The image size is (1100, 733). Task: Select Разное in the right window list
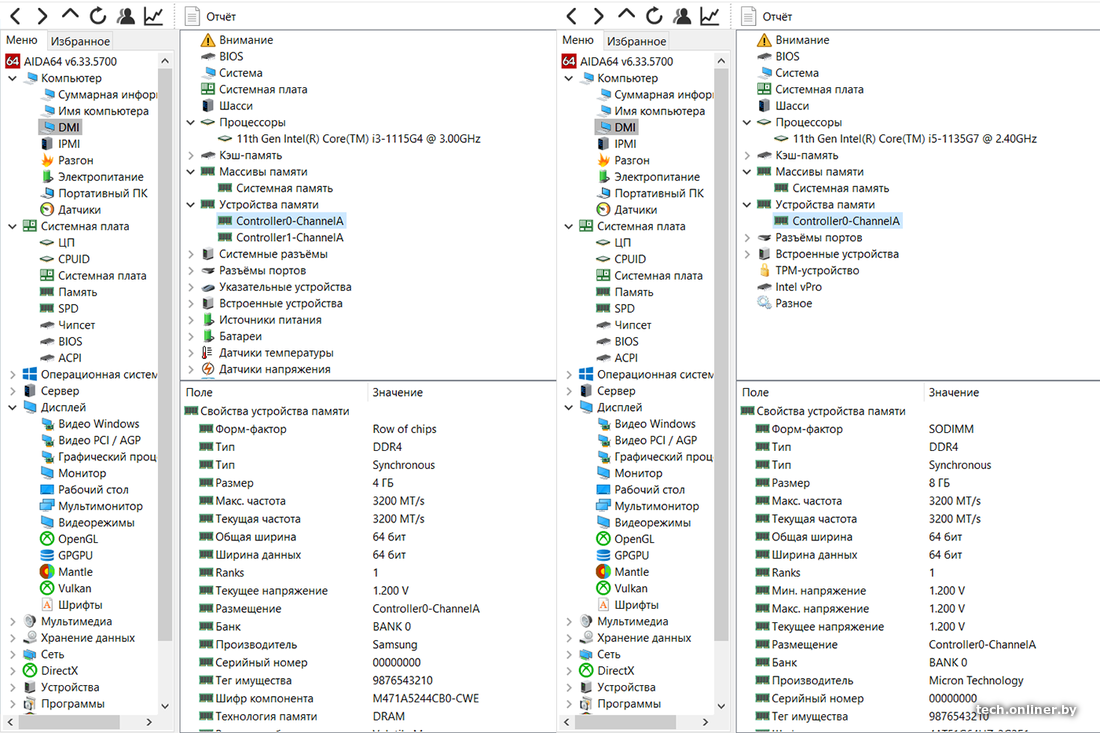[785, 304]
